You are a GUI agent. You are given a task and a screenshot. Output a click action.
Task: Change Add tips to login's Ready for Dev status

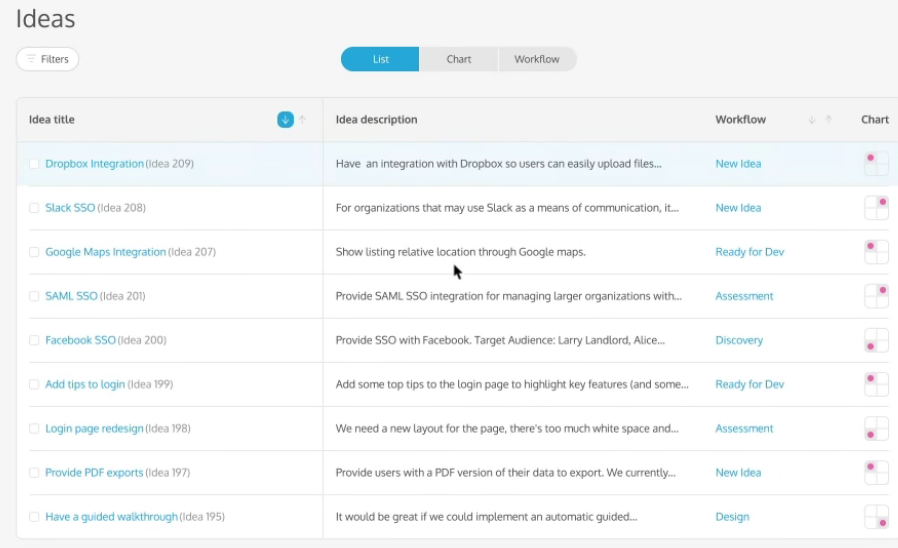(x=750, y=384)
